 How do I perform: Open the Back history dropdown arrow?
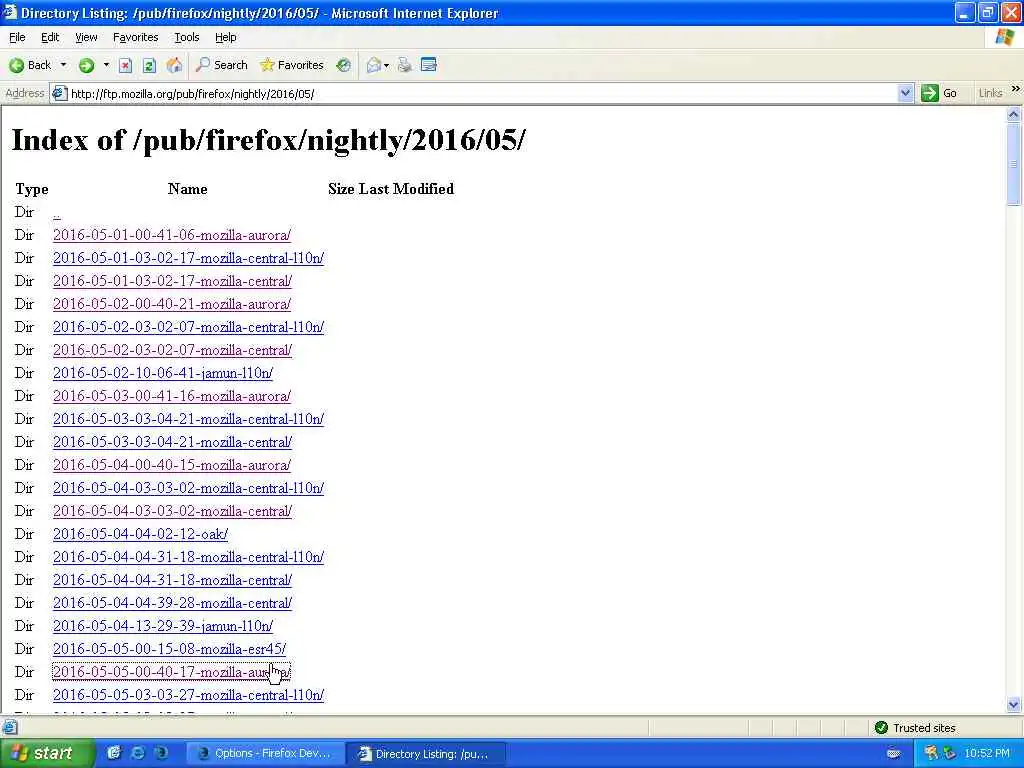[63, 65]
